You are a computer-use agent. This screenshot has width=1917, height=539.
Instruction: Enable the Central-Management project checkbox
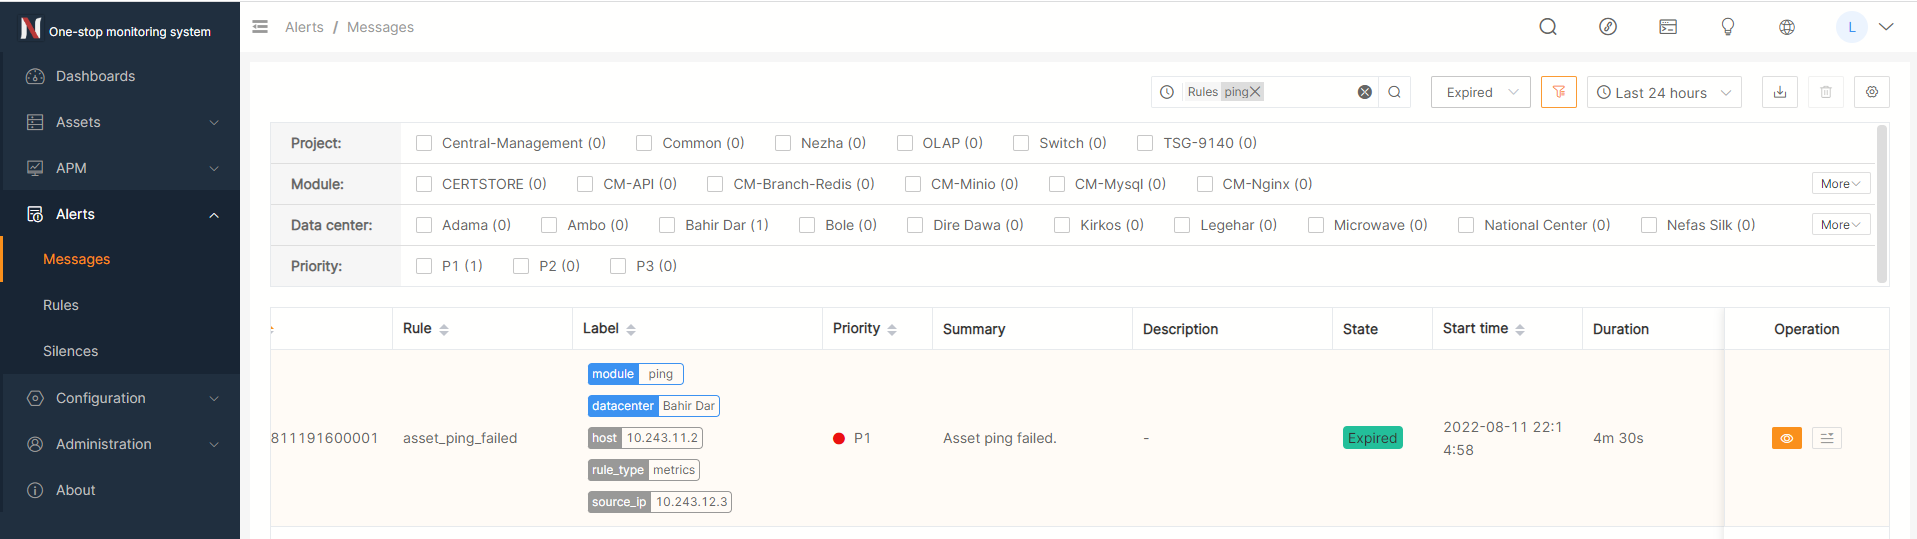pos(424,143)
